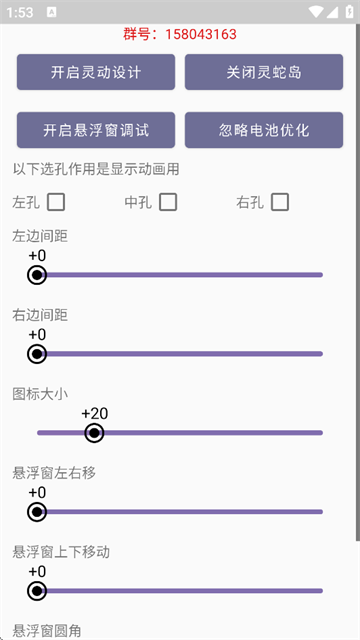Check the 中孔 checkbox

coord(168,202)
